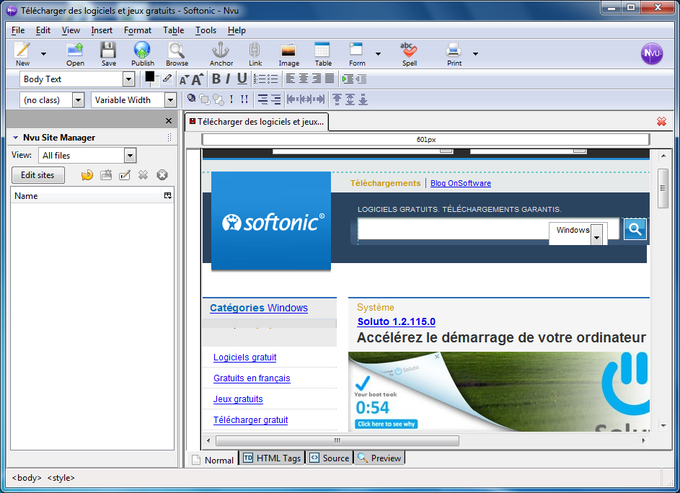The height and width of the screenshot is (493, 680).
Task: Open the Tools menu
Action: (x=206, y=30)
